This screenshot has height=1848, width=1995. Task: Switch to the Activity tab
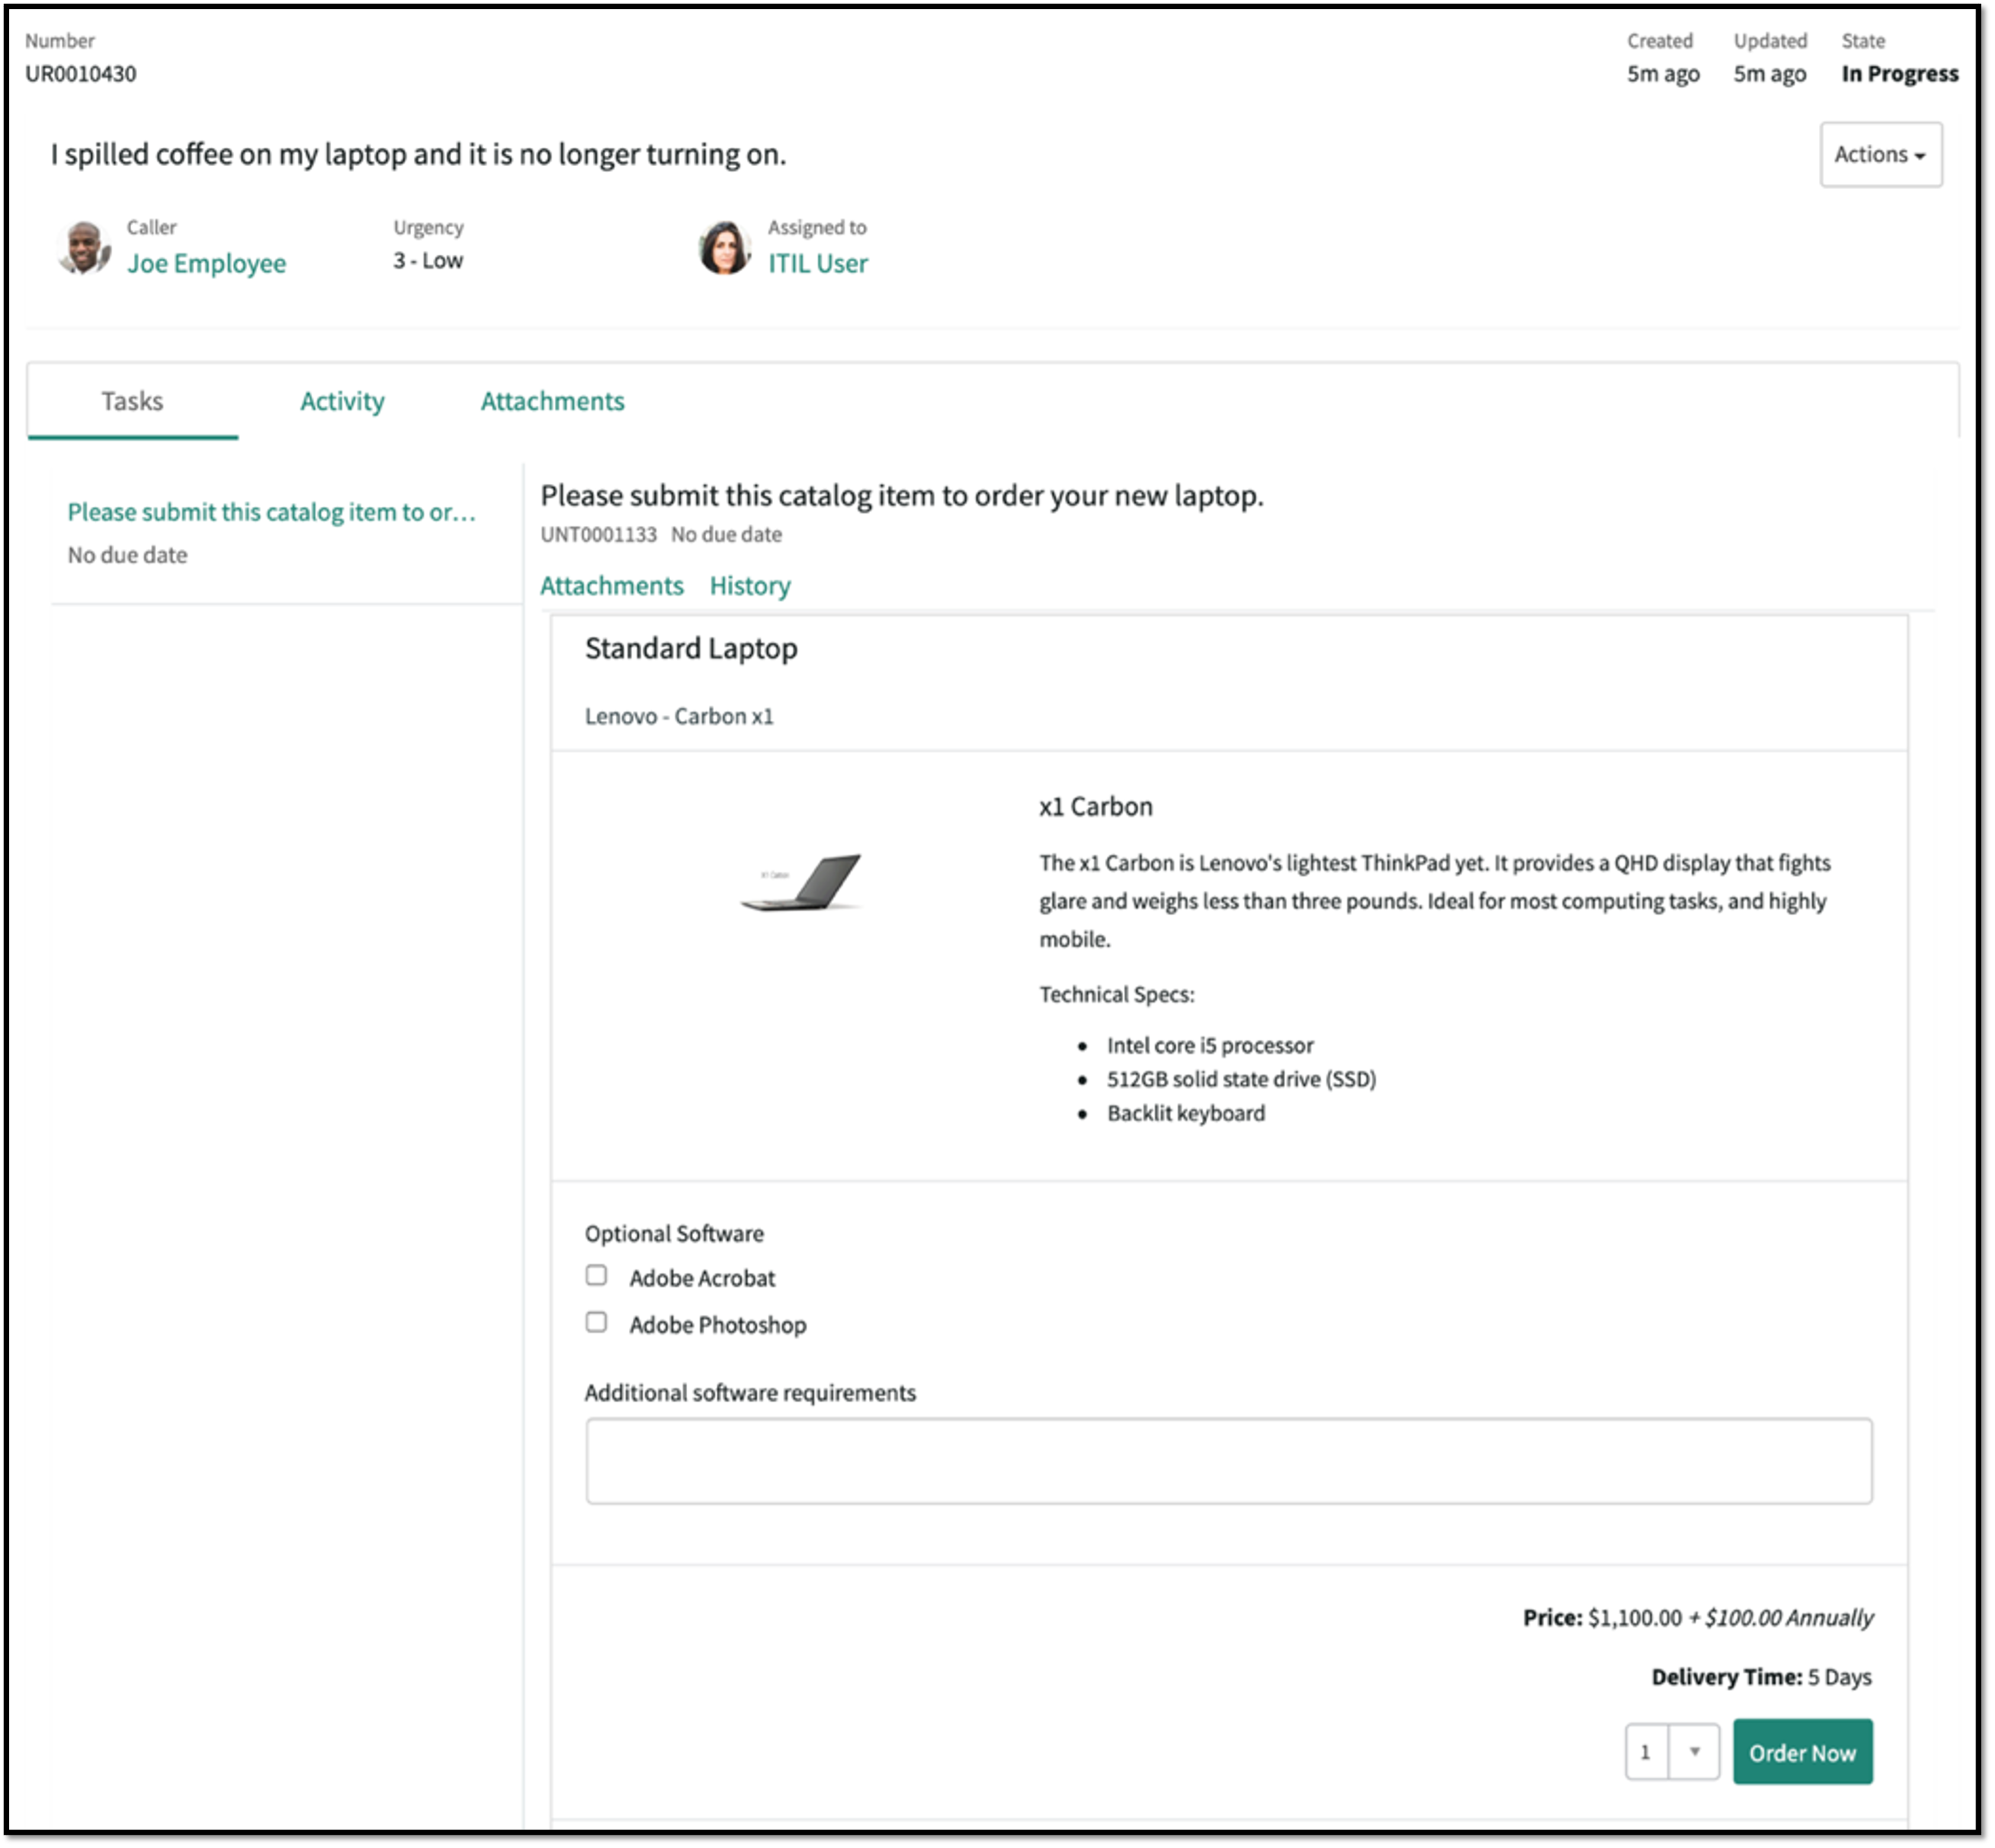(x=342, y=401)
